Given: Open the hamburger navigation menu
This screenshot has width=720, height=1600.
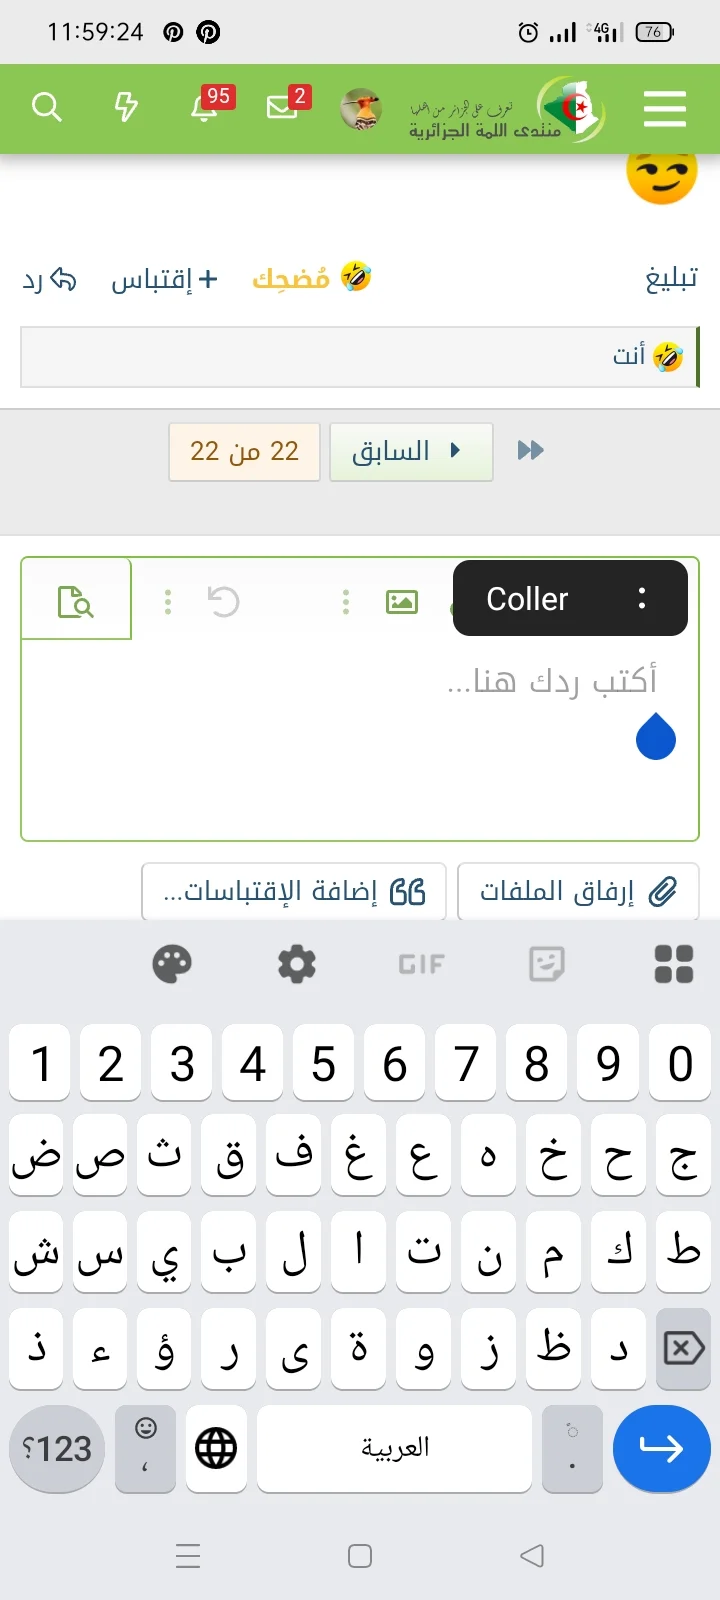Looking at the screenshot, I should 664,110.
